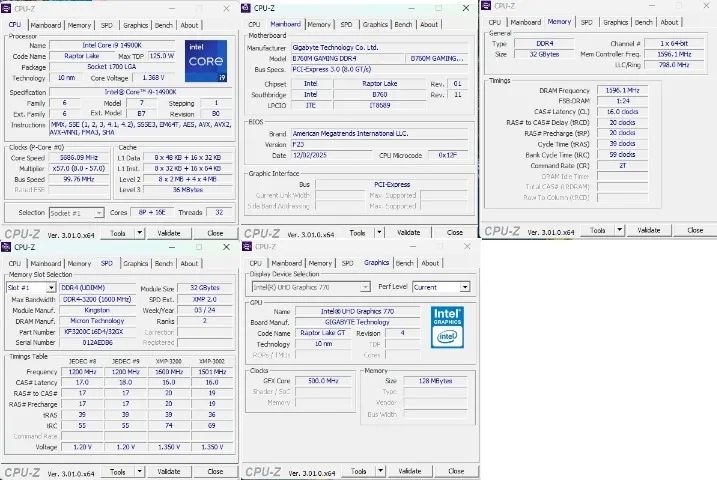Click the graphics Memory Size 128 MBytes value
This screenshot has width=717, height=480.
435,380
